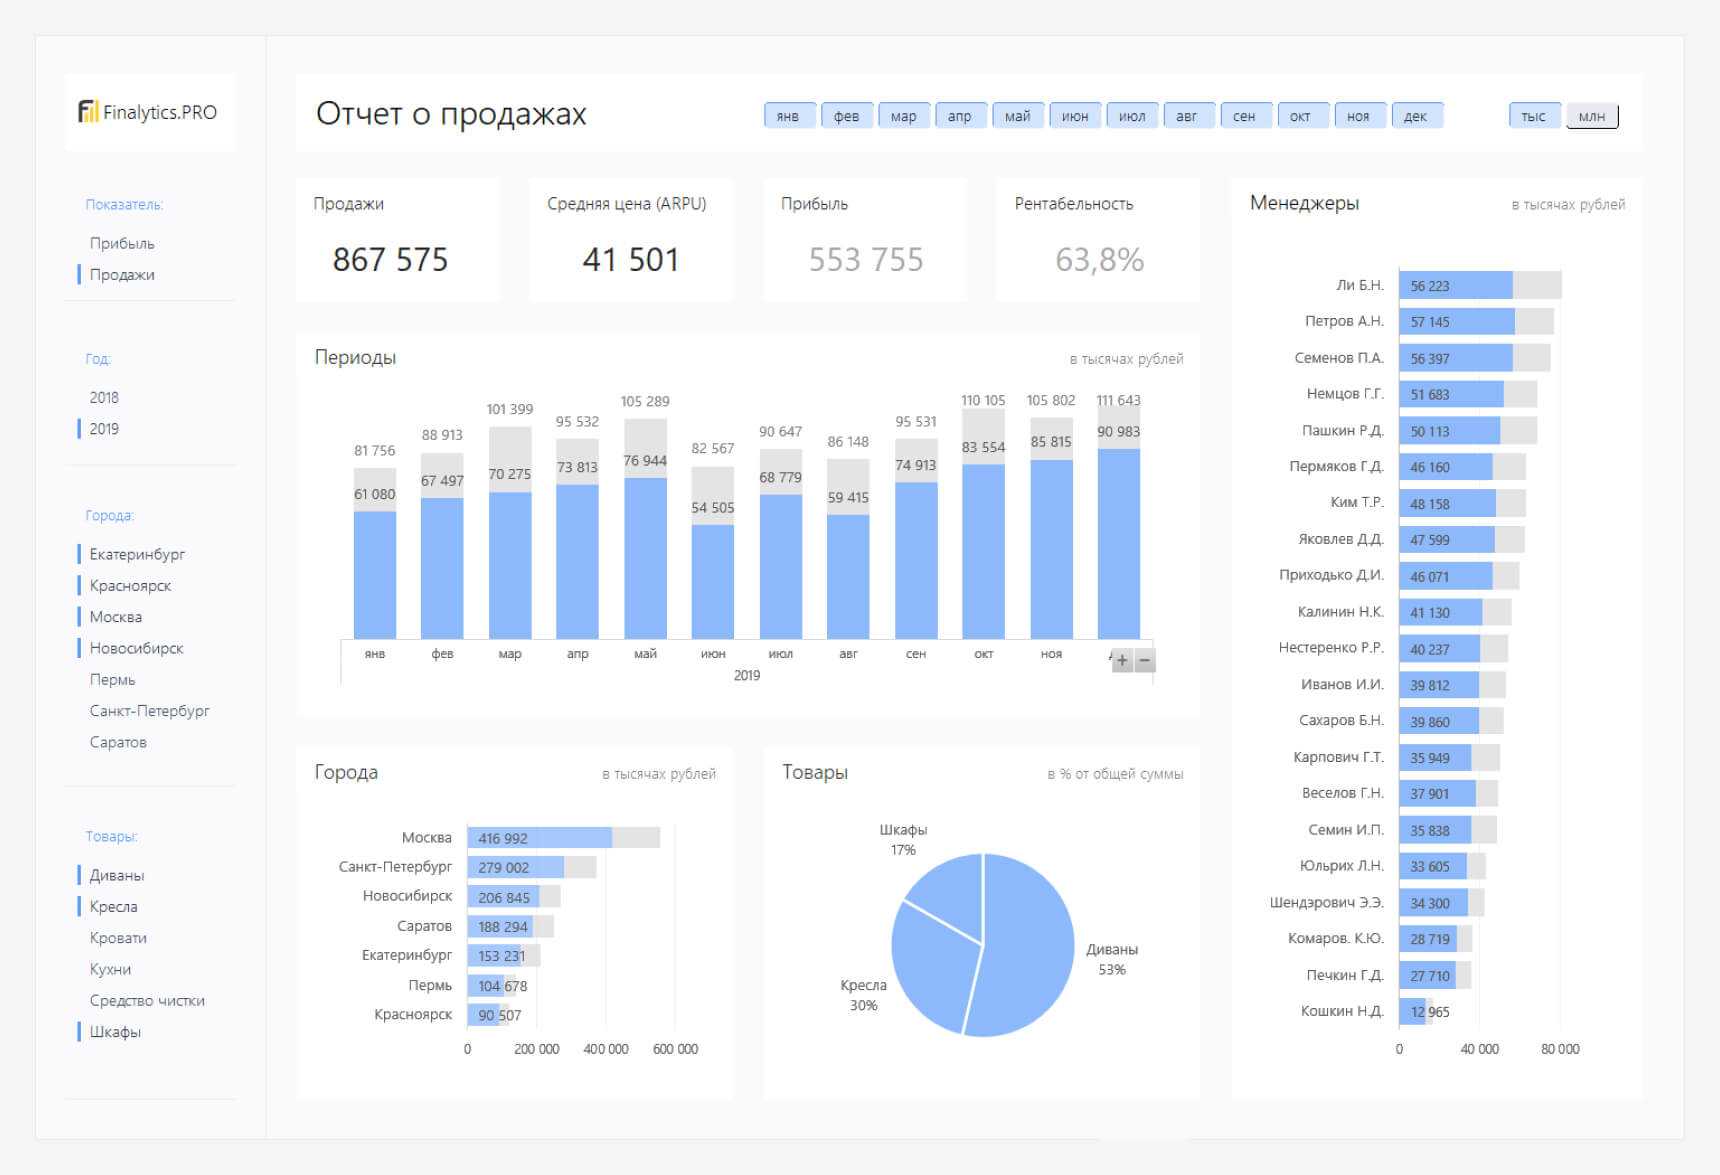
Task: Toggle Средство чистки product filter
Action: point(147,1000)
